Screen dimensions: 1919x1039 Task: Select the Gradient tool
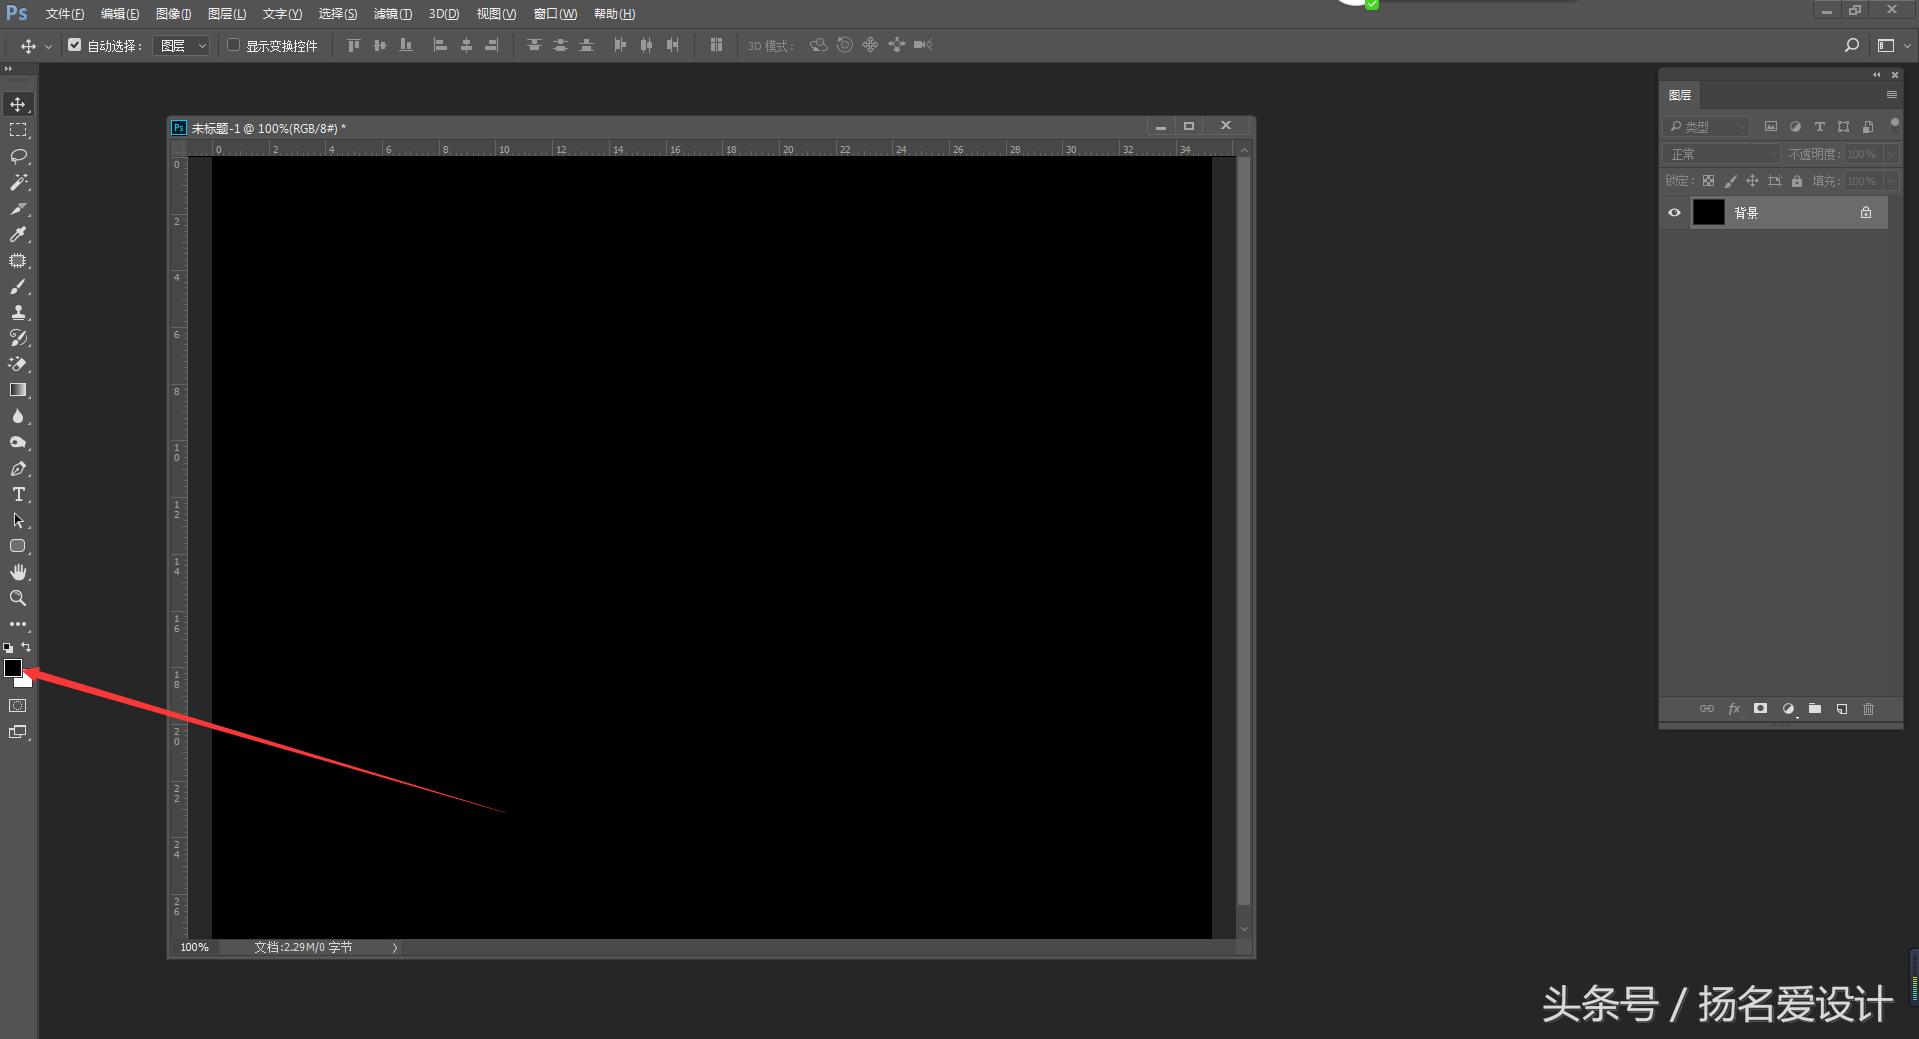click(18, 390)
